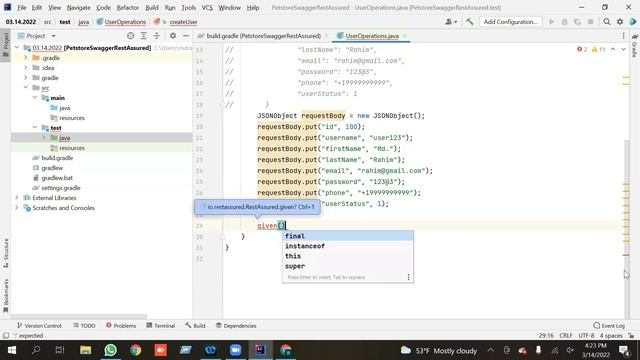
Task: Select 'final' completion suggestion
Action: tap(348, 236)
